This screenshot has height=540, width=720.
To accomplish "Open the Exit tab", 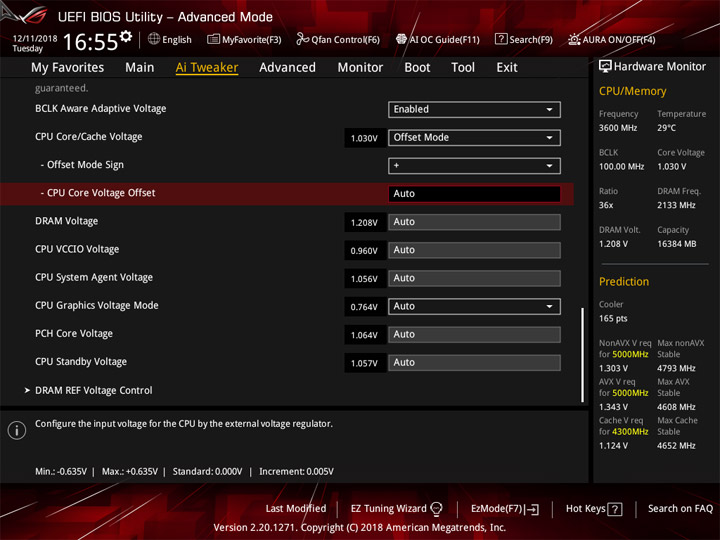I will [x=506, y=68].
